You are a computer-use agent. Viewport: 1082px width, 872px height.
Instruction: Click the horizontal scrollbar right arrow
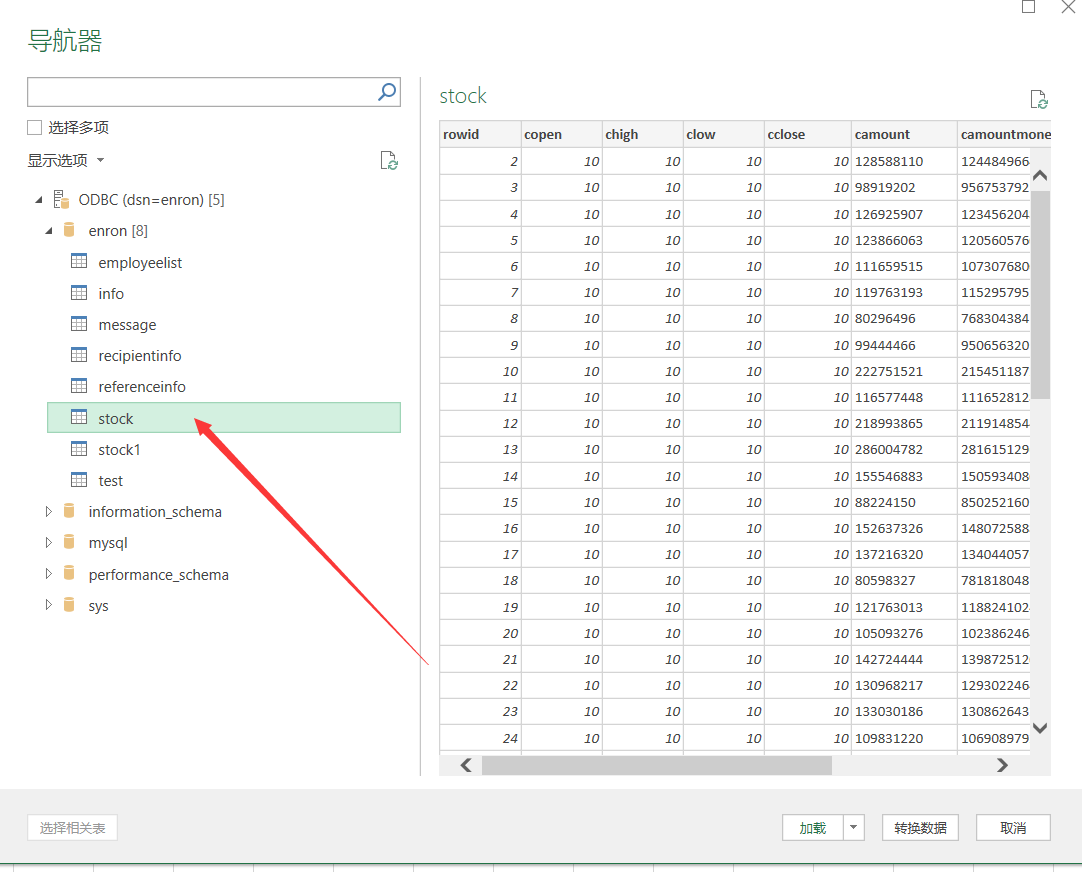pyautogui.click(x=1002, y=765)
